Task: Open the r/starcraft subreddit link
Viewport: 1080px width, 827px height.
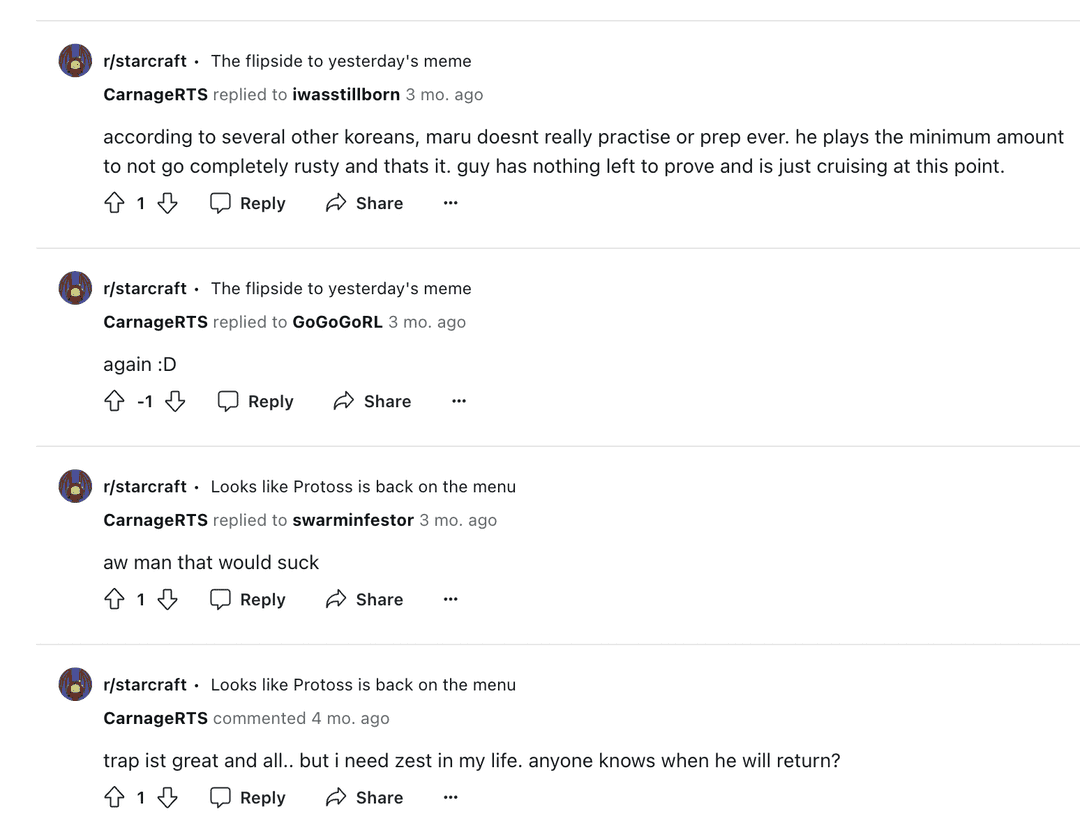Action: 146,61
